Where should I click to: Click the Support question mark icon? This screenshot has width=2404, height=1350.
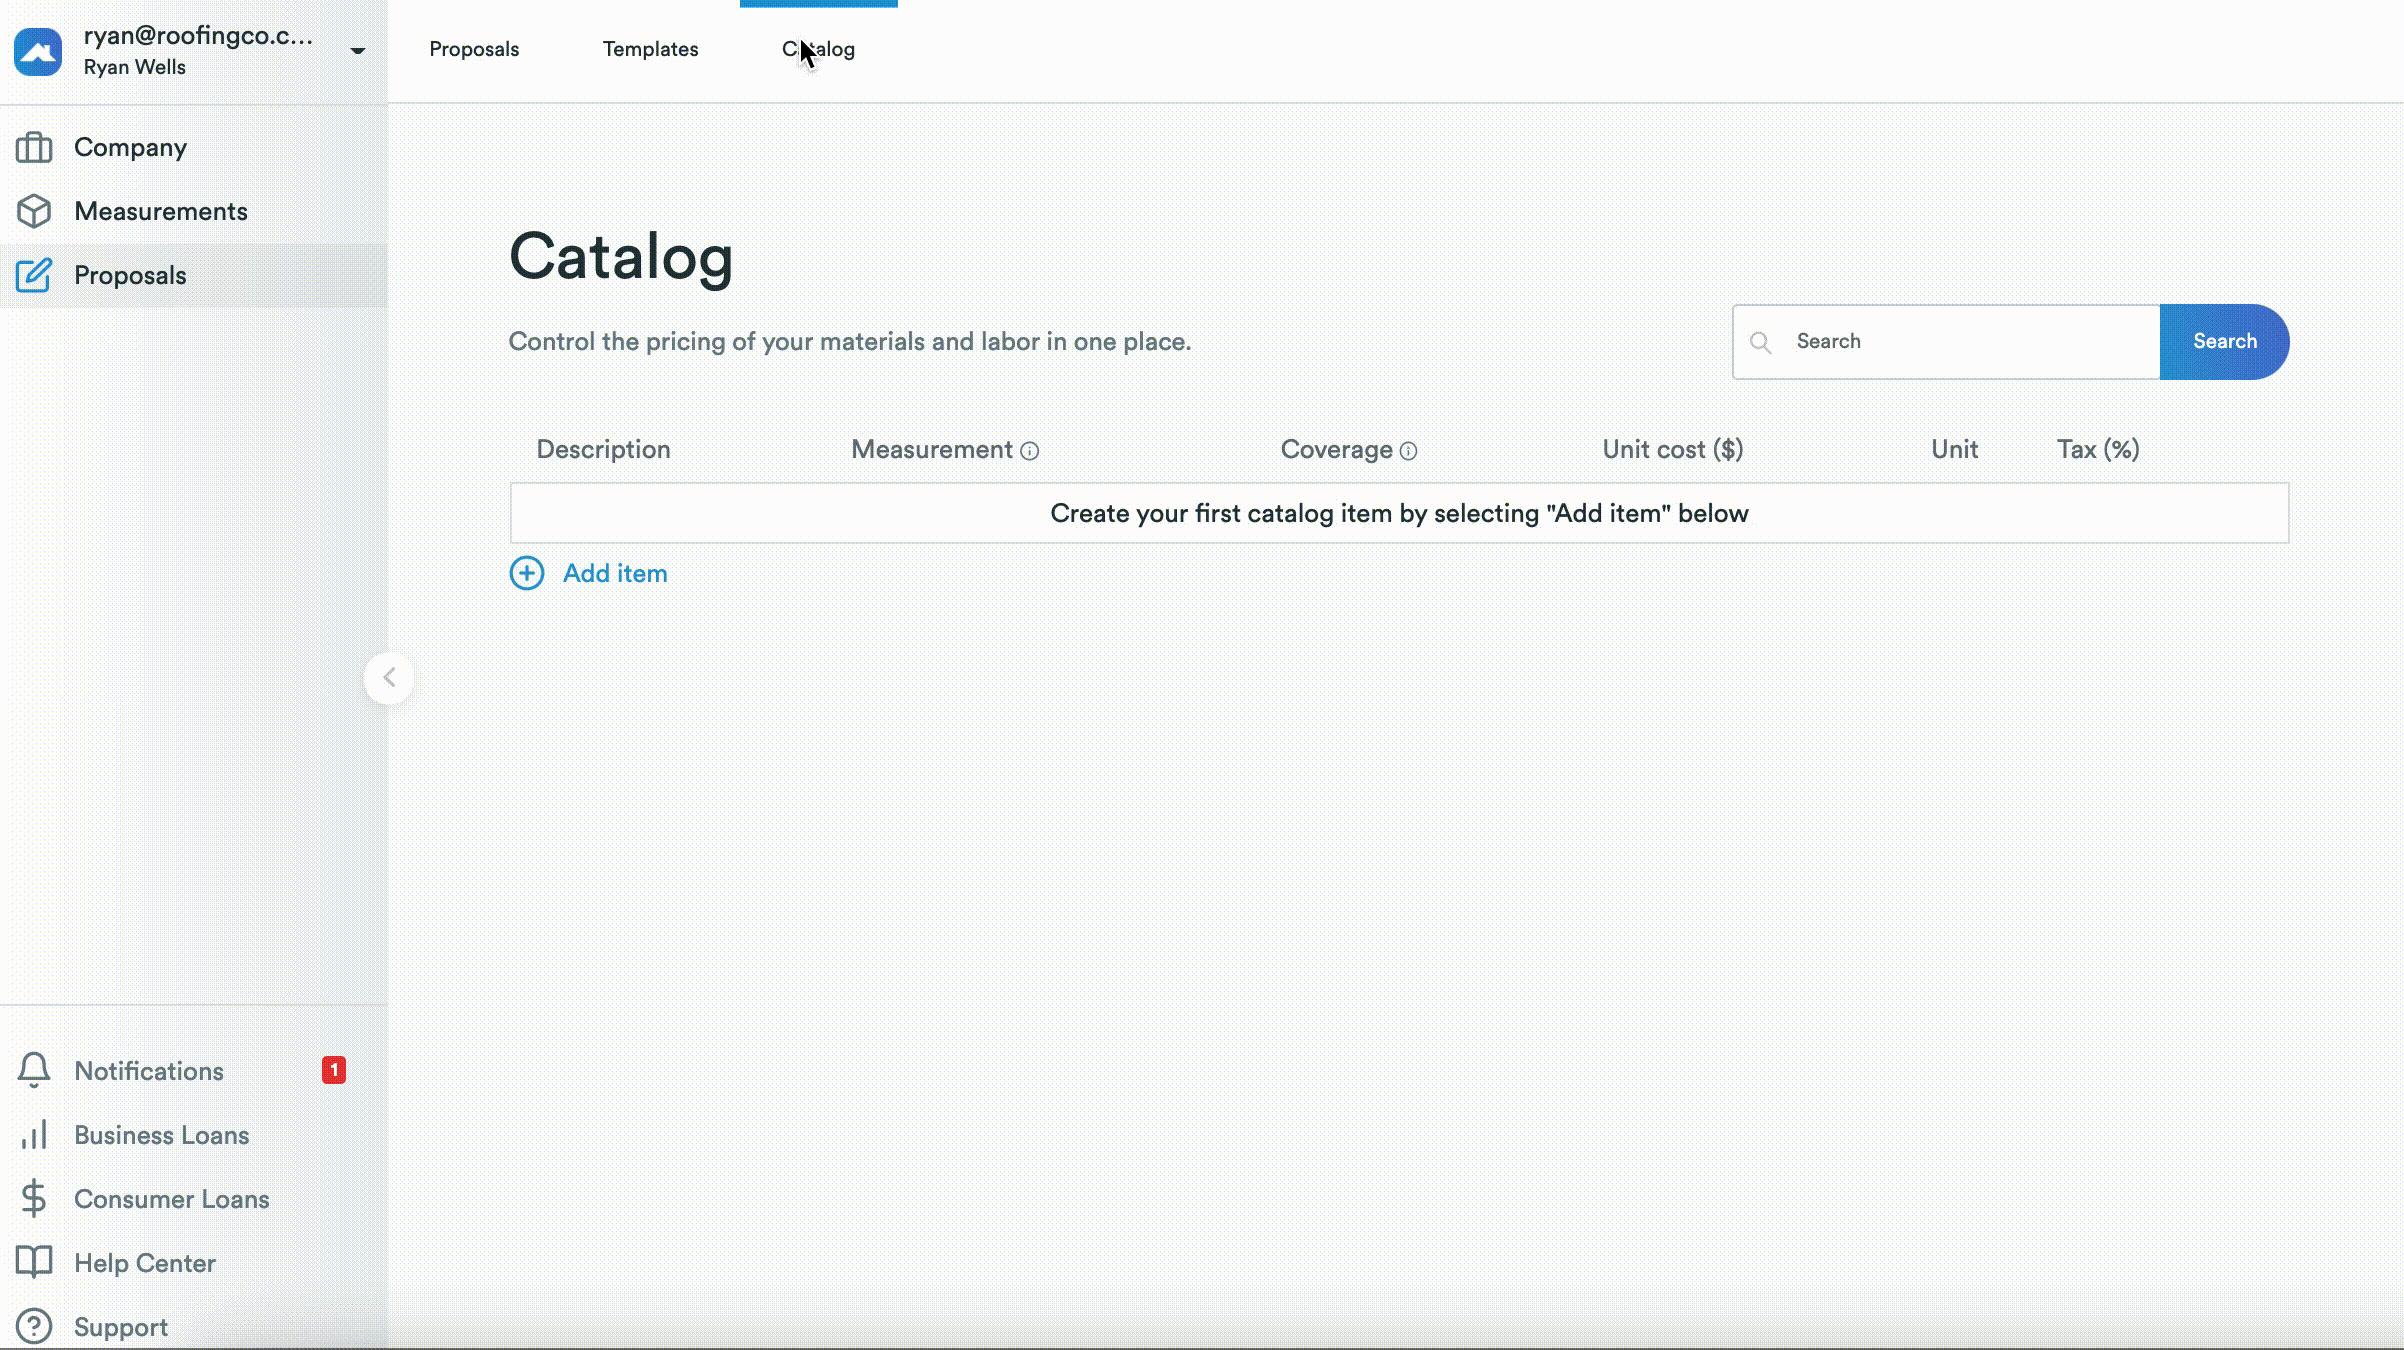point(34,1326)
